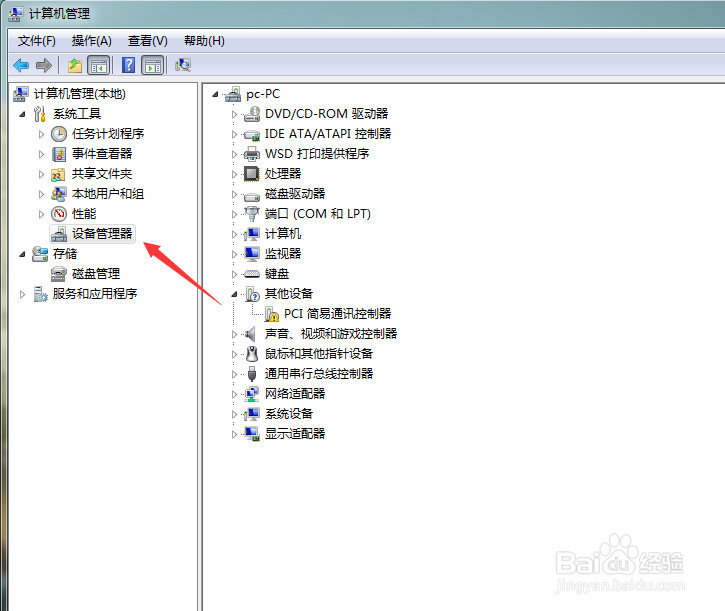The width and height of the screenshot is (725, 611).
Task: Select 磁盘管理 under 存储
Action: tap(96, 274)
